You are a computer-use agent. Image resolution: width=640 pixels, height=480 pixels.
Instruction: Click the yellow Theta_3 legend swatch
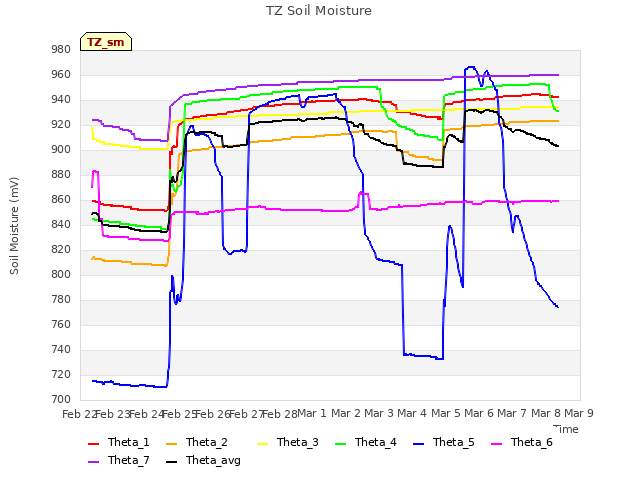tap(262, 444)
